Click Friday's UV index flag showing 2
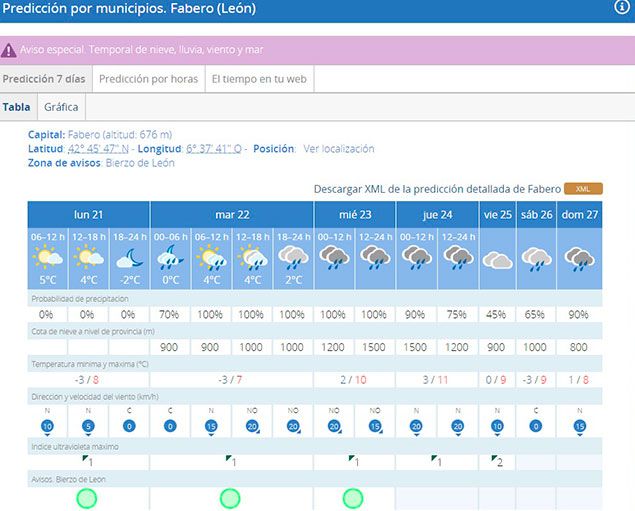 (497, 461)
